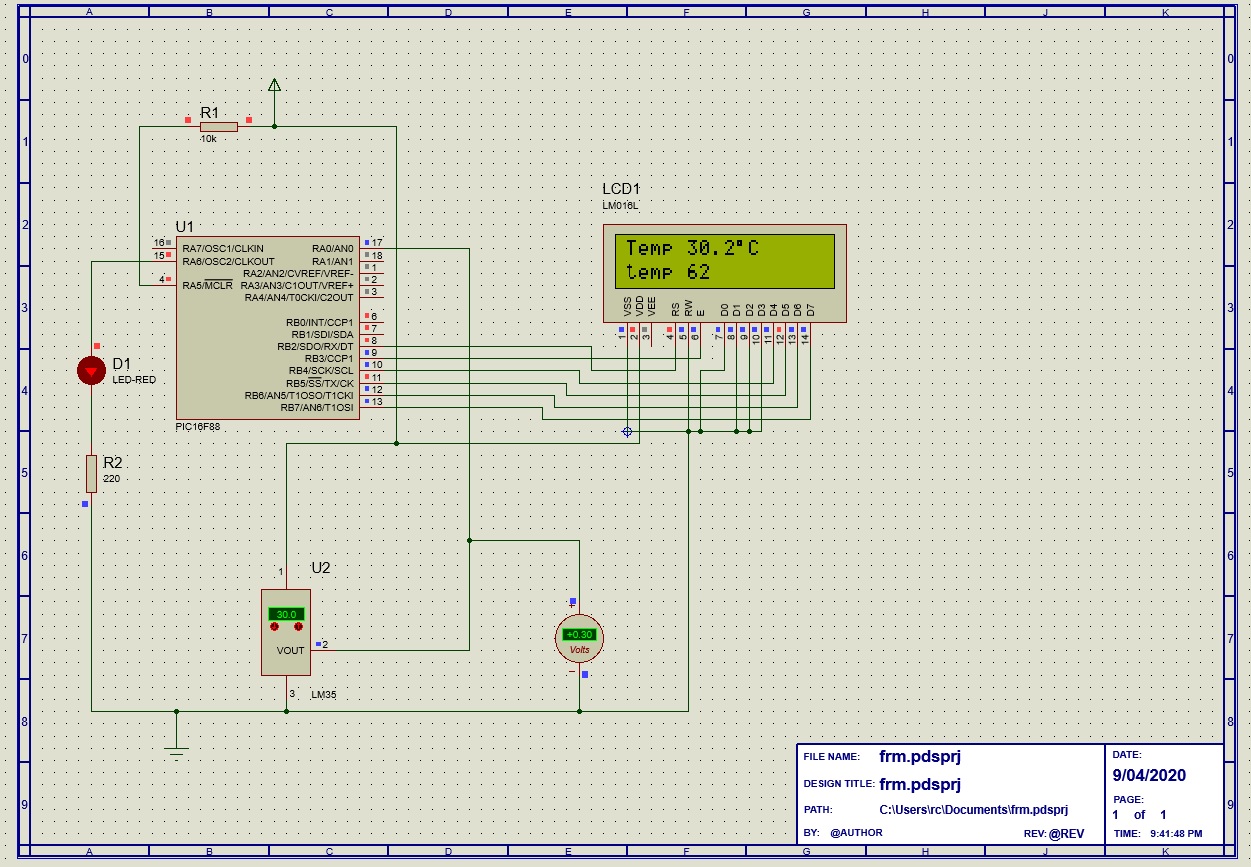Select the R2 220 ohm resistor
Image resolution: width=1251 pixels, height=867 pixels.
91,473
